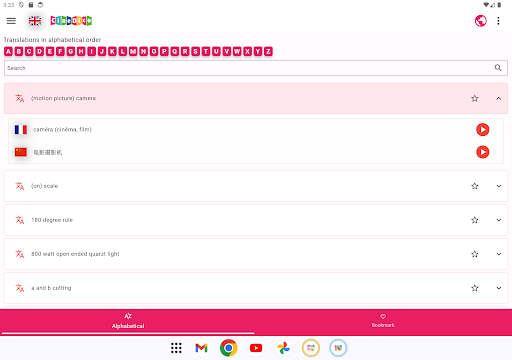Play the French camera pronunciation
Image resolution: width=512 pixels, height=360 pixels.
click(482, 130)
